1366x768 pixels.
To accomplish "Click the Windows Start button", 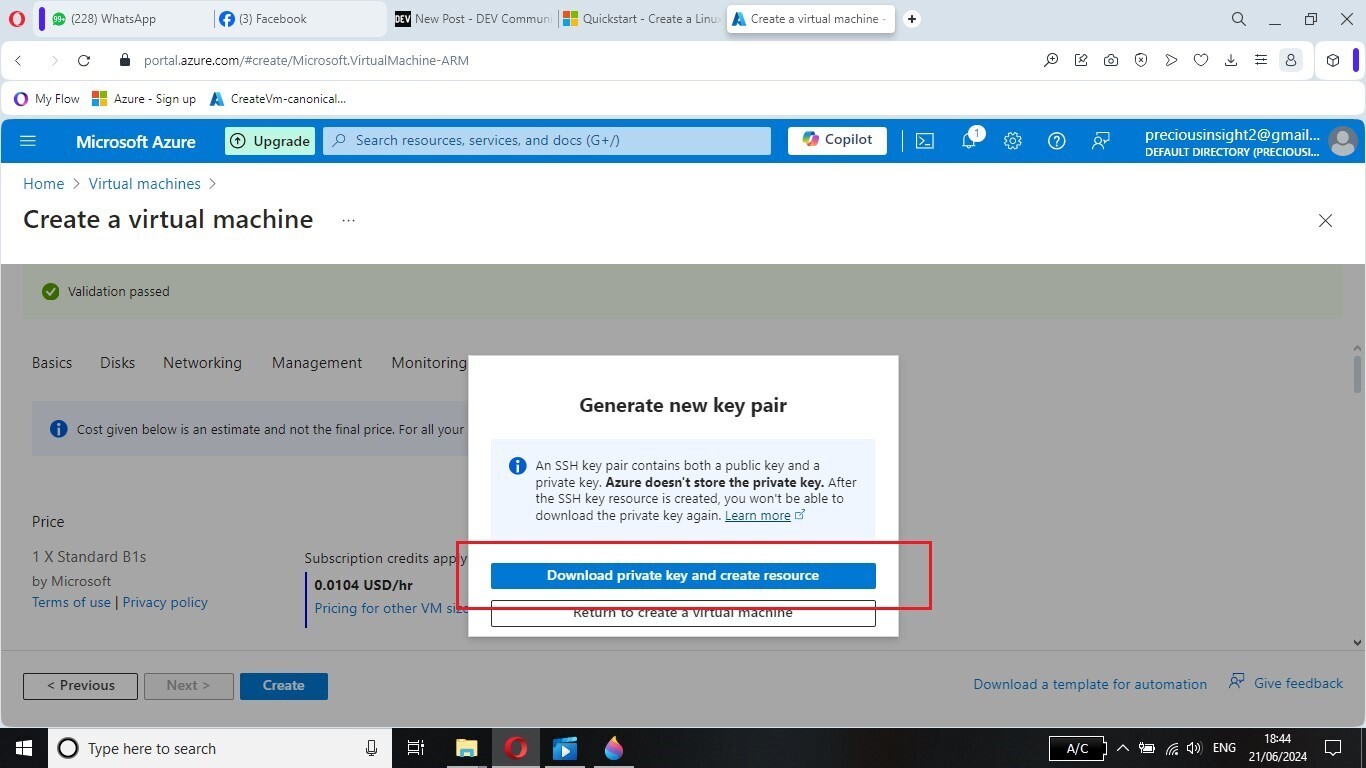I will pyautogui.click(x=23, y=748).
